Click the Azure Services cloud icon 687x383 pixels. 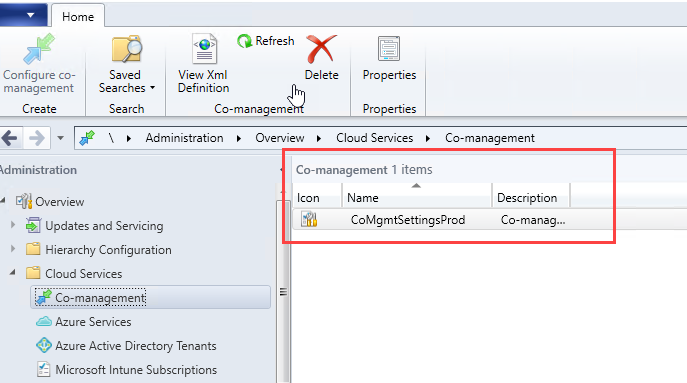pos(44,322)
